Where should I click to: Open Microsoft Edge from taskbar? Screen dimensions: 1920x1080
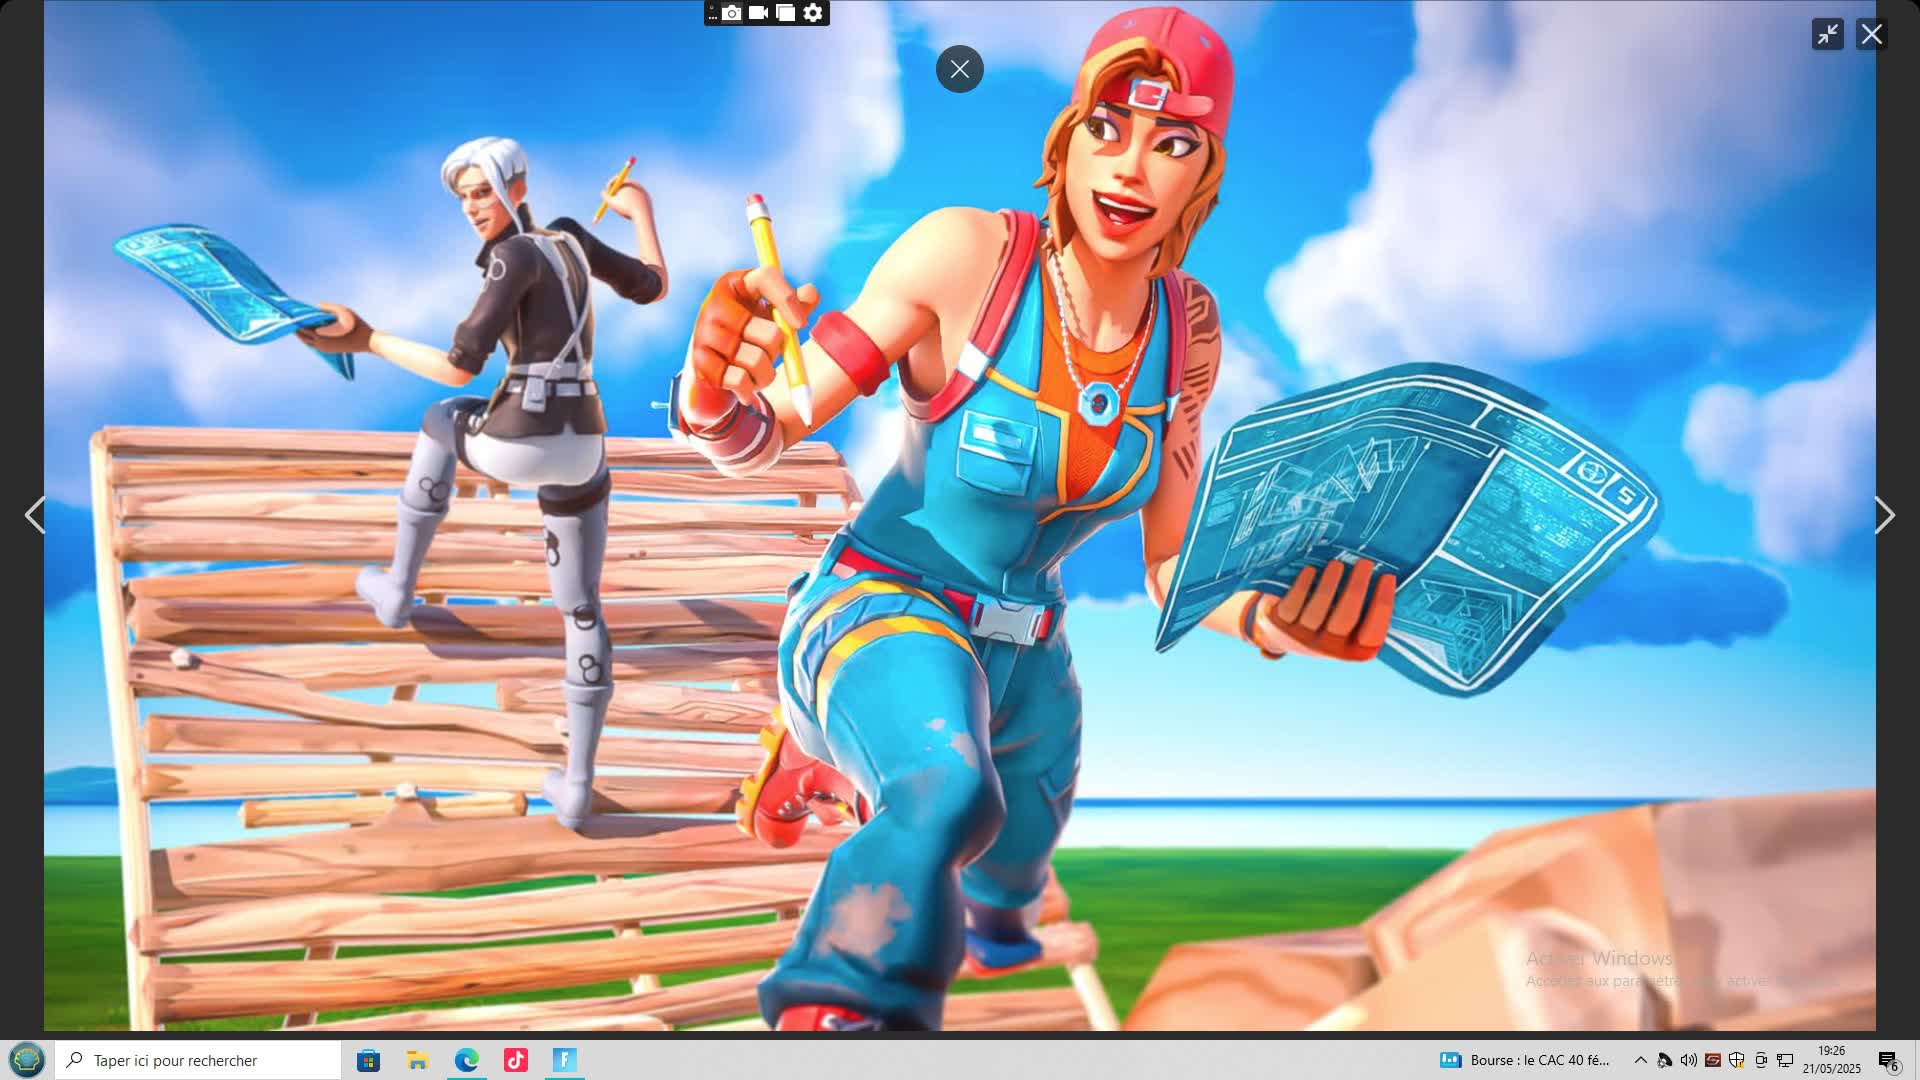click(x=467, y=1060)
